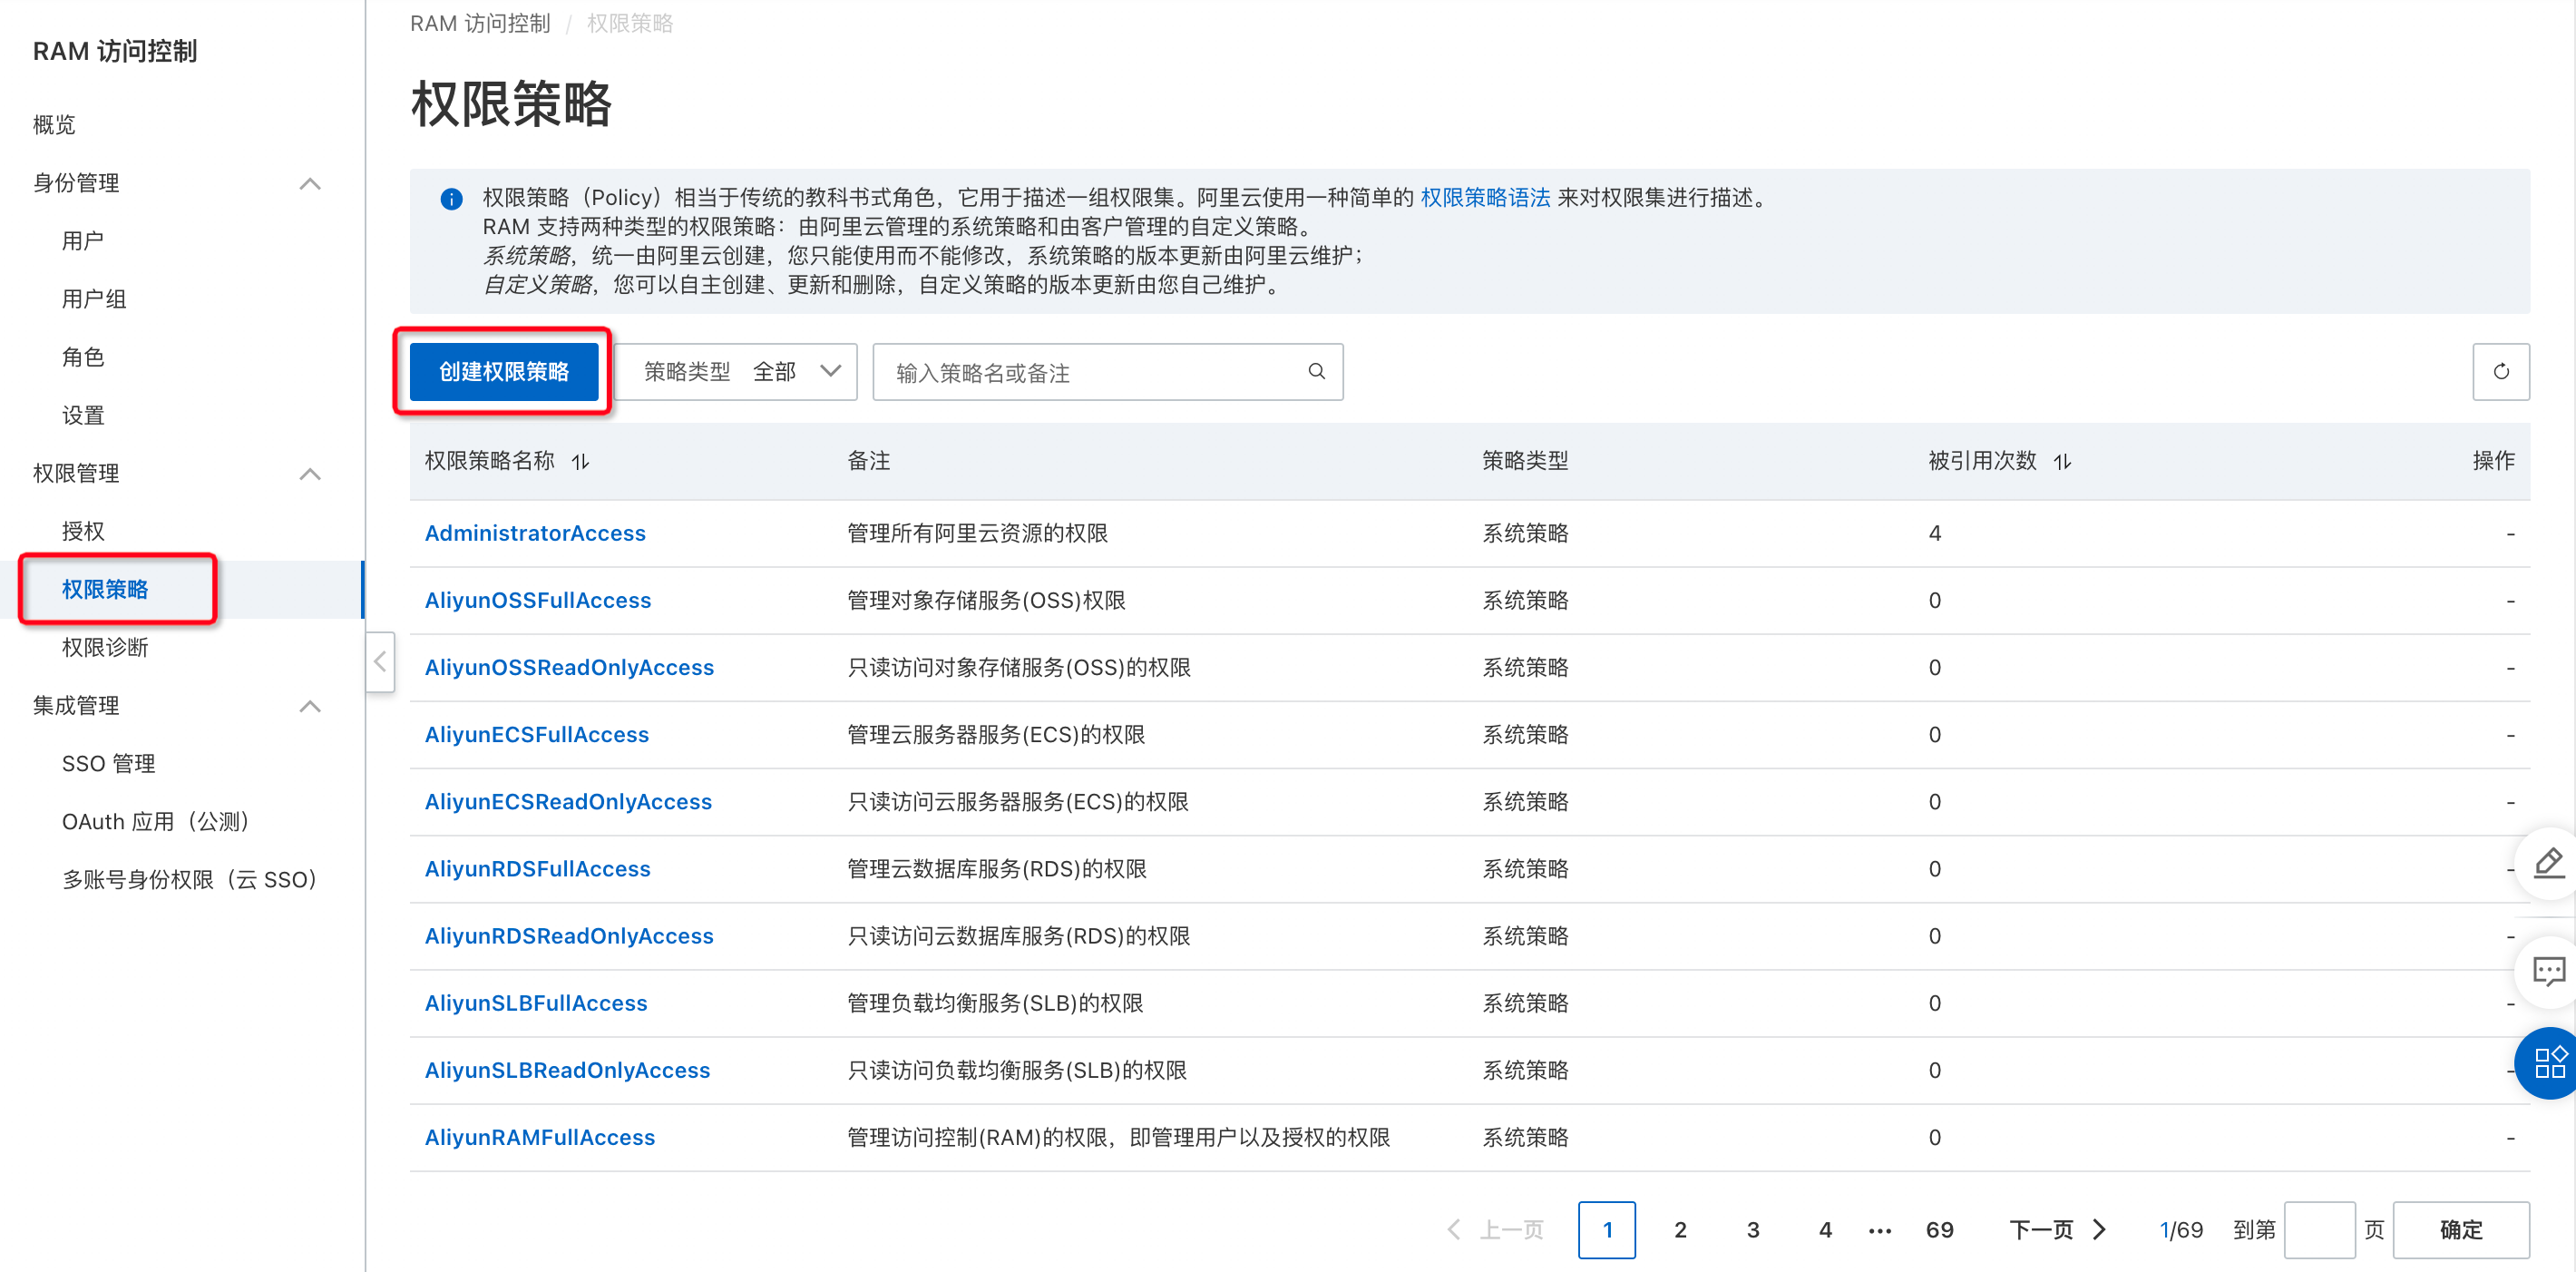The width and height of the screenshot is (2576, 1272).
Task: Go to page 3
Action: pos(1752,1229)
